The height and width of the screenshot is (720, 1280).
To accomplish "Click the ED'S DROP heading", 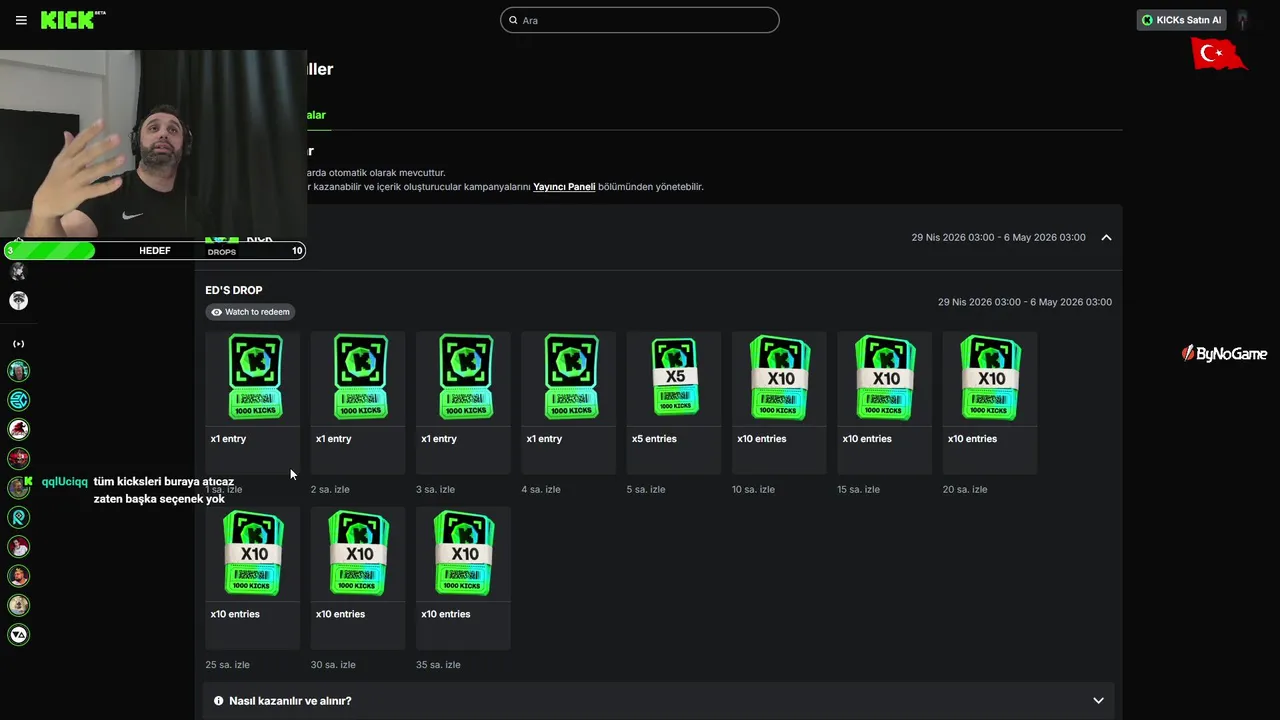I will [234, 291].
